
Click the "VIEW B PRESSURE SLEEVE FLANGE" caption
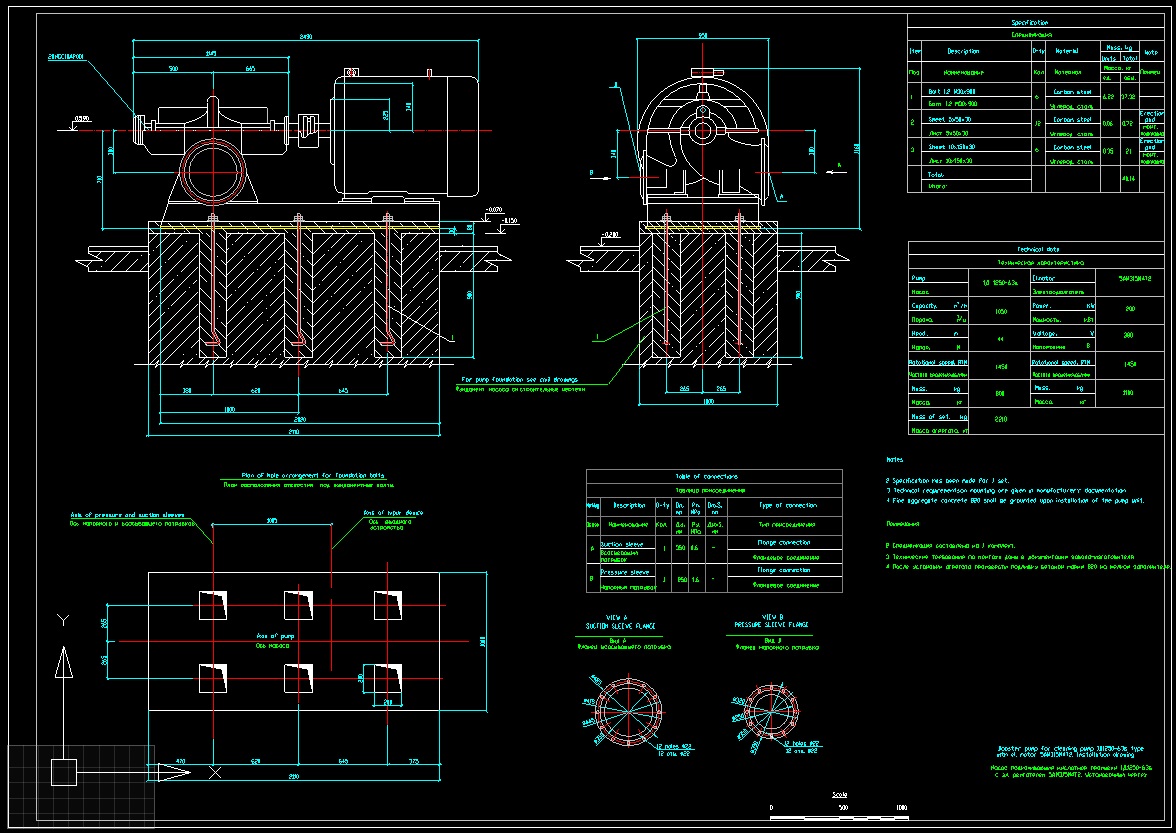(772, 620)
